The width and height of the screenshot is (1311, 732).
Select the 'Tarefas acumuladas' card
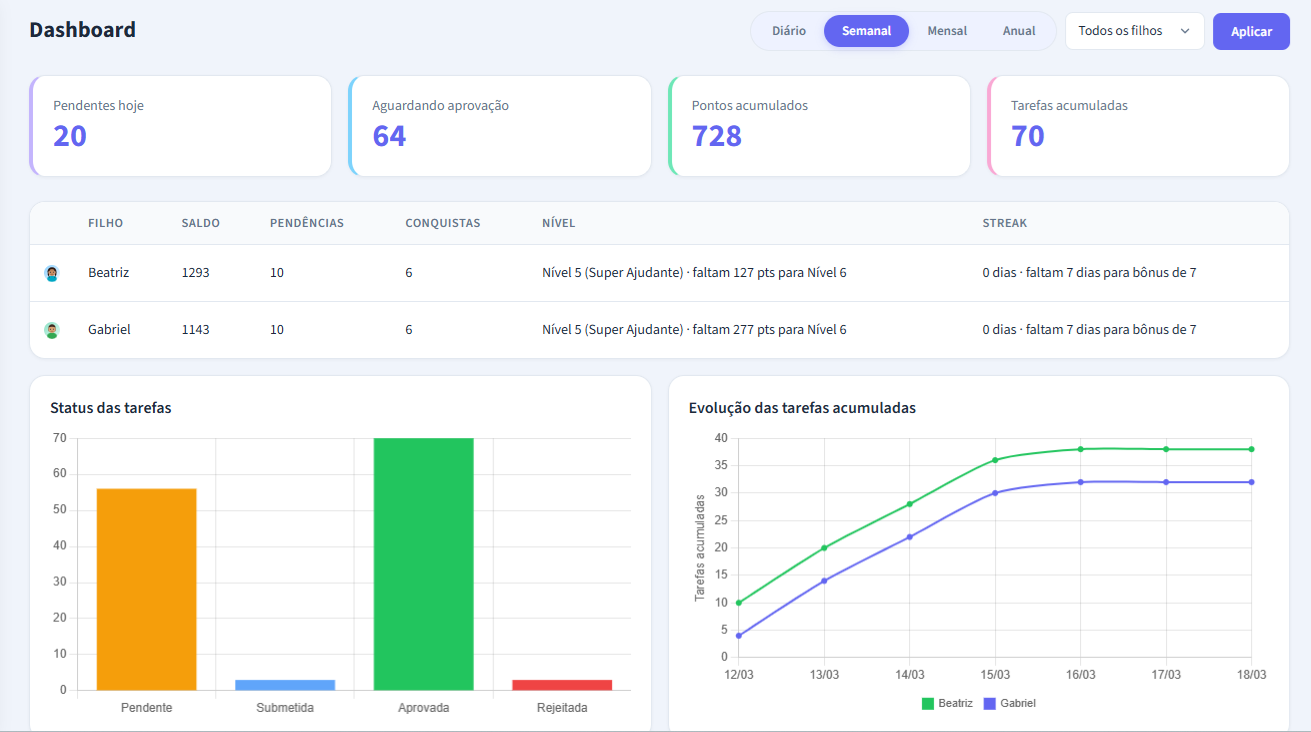click(x=1138, y=126)
